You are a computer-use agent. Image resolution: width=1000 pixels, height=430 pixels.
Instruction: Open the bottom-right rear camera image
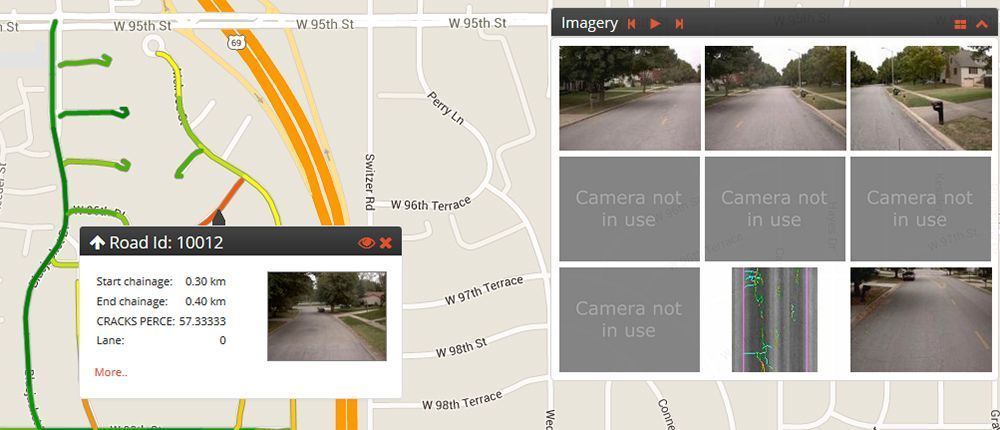coord(921,320)
